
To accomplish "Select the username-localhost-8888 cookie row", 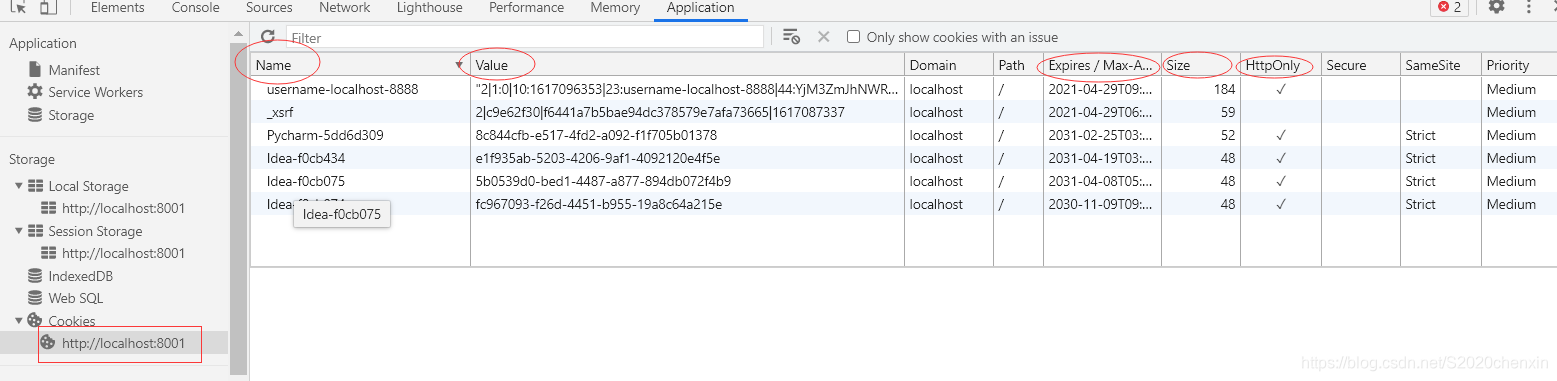I will click(903, 89).
